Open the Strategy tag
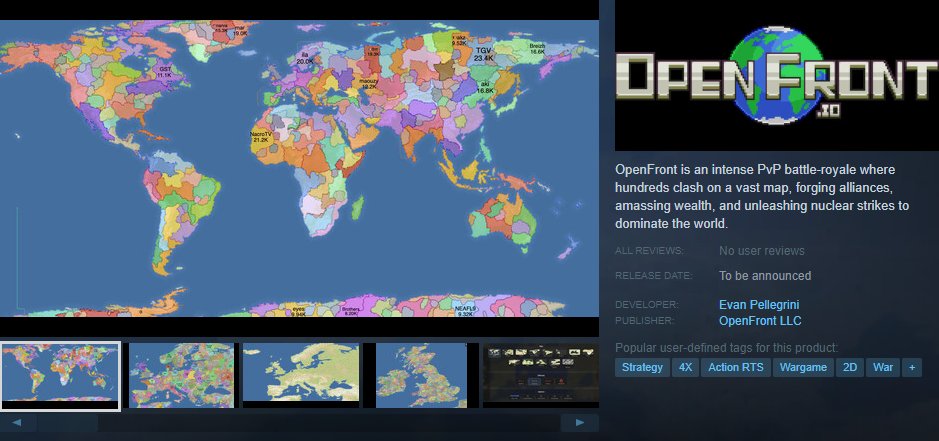 coord(642,367)
